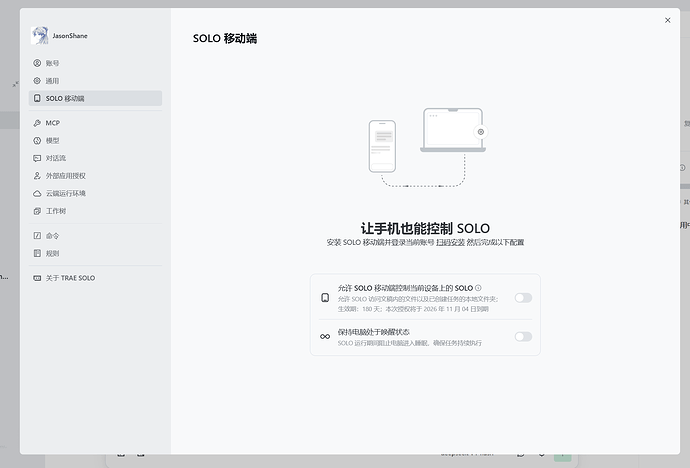Go to MCP settings
The width and height of the screenshot is (690, 468).
(x=95, y=123)
